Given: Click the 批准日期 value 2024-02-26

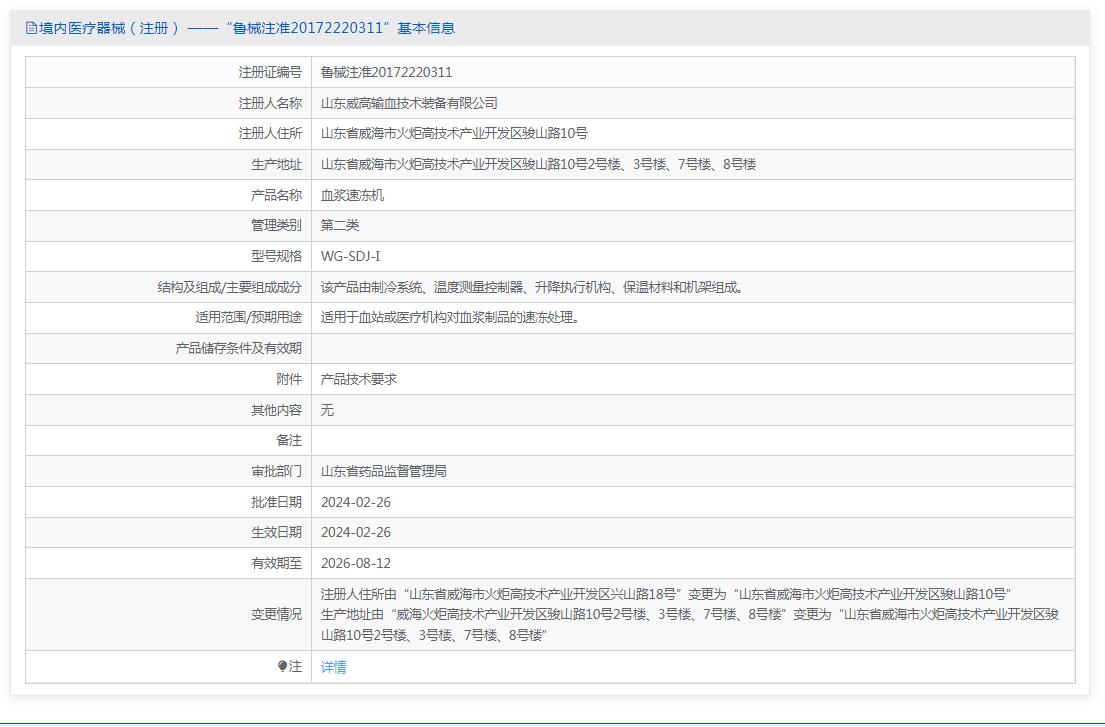Looking at the screenshot, I should (x=356, y=502).
